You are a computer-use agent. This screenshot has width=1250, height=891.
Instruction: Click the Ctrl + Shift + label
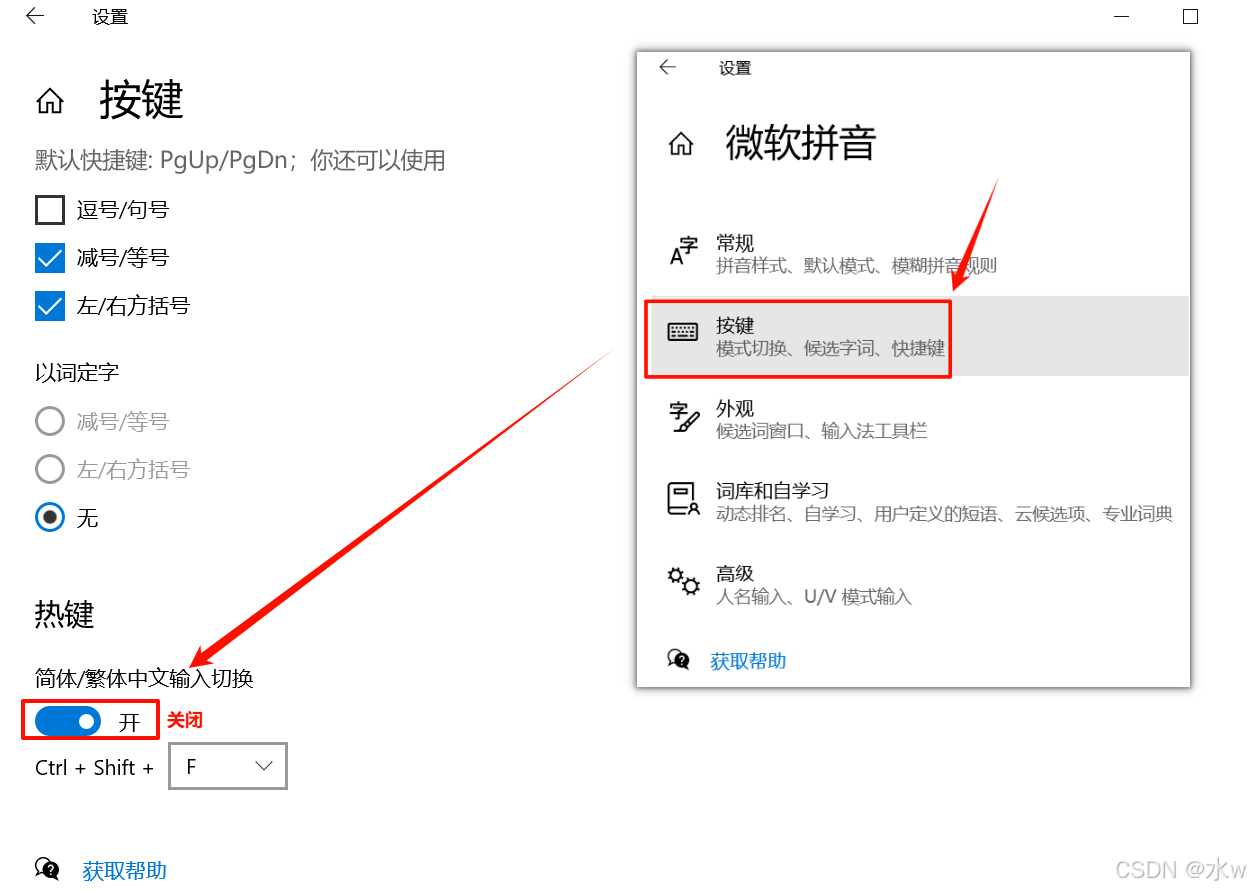[95, 767]
